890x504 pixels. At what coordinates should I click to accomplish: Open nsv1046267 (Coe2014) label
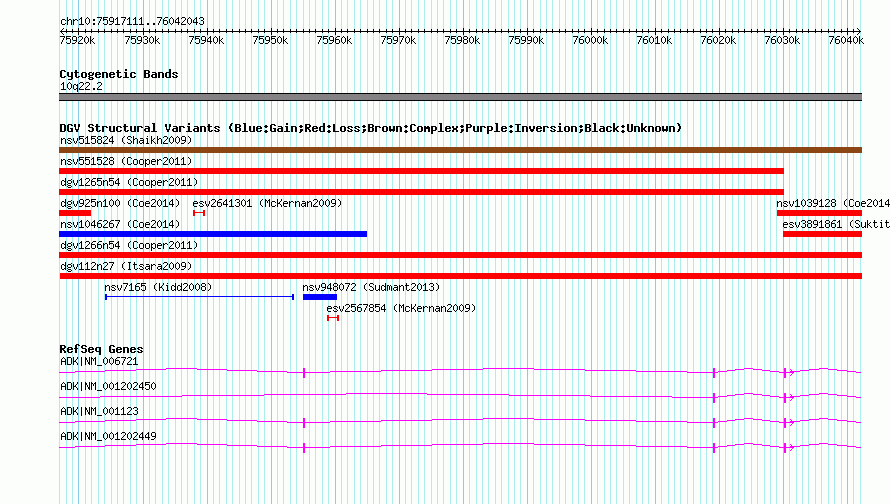pos(120,224)
